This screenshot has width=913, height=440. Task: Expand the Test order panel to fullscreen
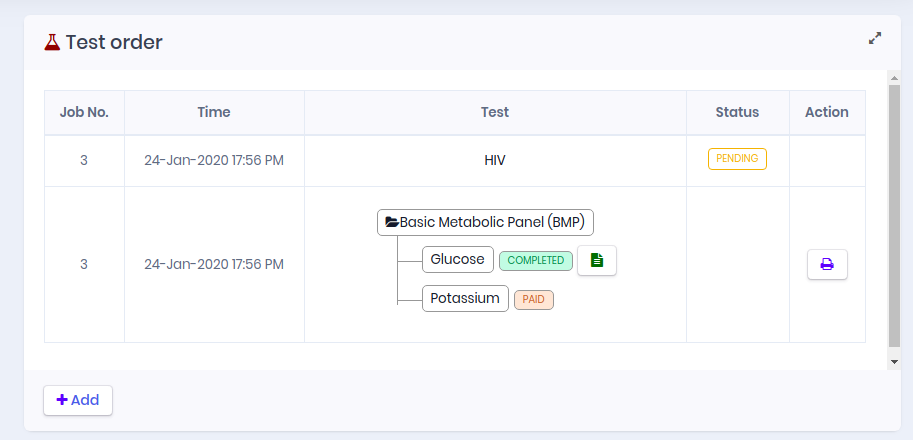tap(875, 39)
